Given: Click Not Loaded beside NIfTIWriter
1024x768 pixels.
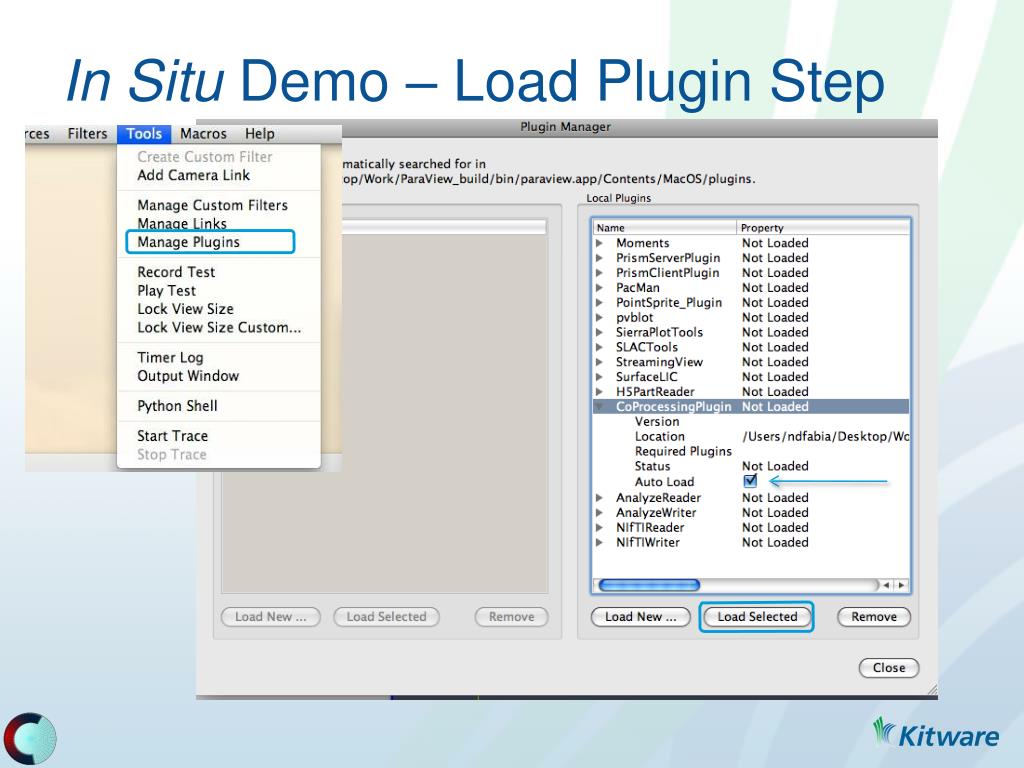Looking at the screenshot, I should pos(775,543).
